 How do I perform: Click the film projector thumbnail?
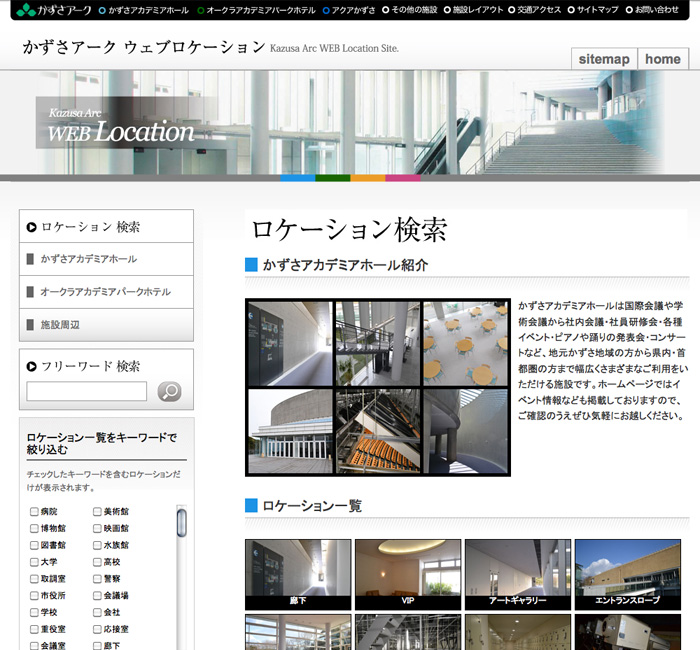coord(628,632)
